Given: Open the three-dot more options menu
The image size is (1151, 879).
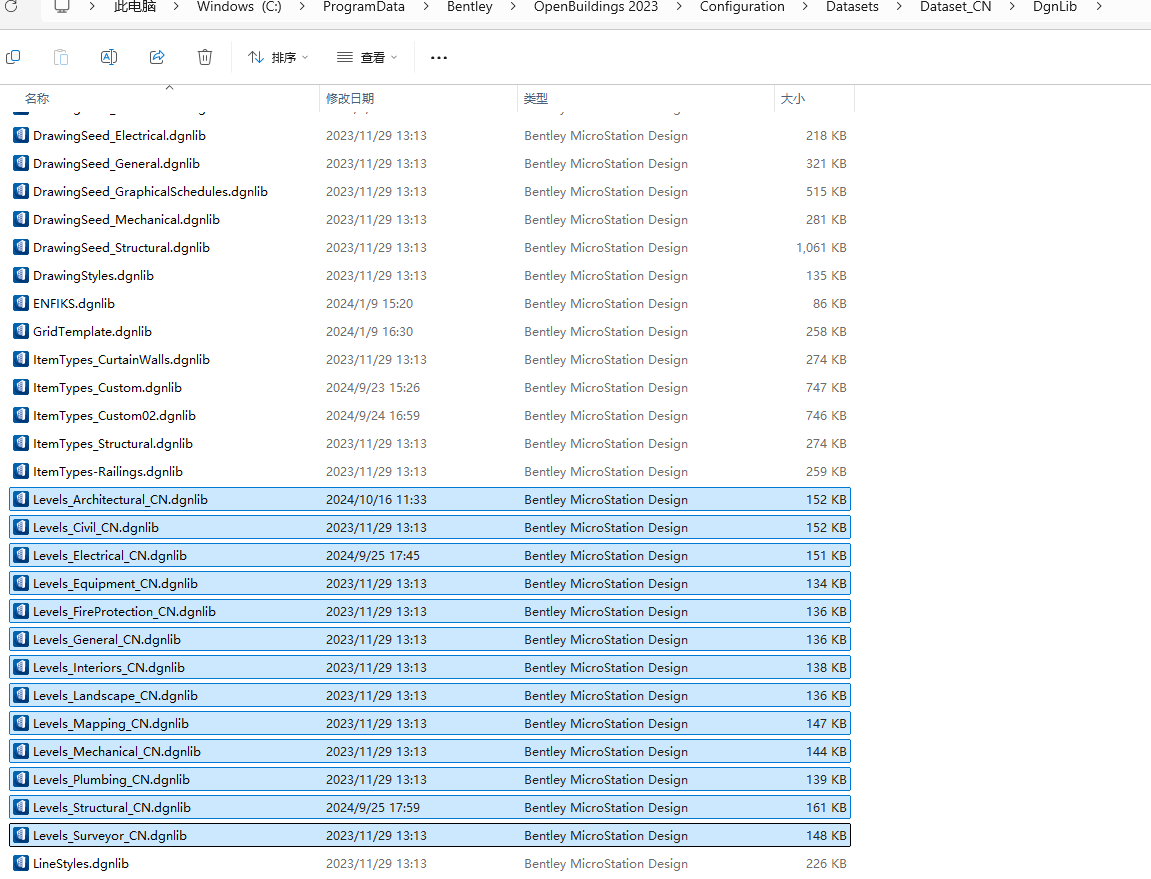Looking at the screenshot, I should [x=439, y=57].
